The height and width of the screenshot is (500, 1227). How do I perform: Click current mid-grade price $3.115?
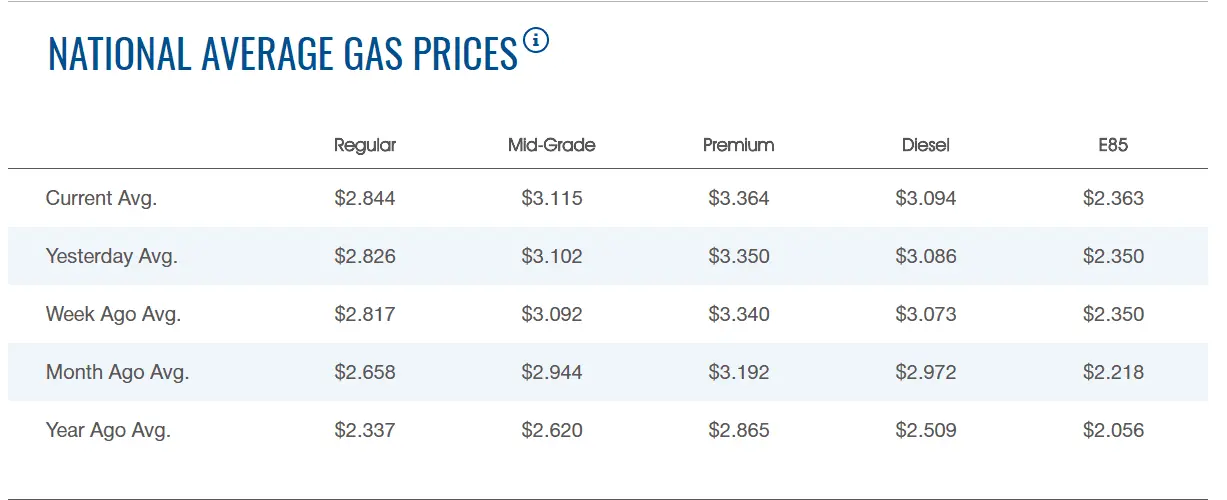[551, 198]
